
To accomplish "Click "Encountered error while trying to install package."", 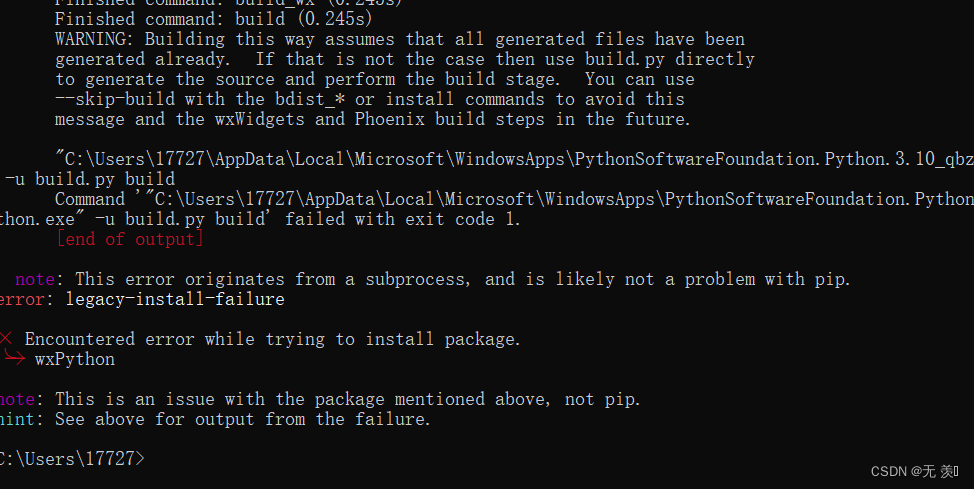I will pyautogui.click(x=272, y=339).
